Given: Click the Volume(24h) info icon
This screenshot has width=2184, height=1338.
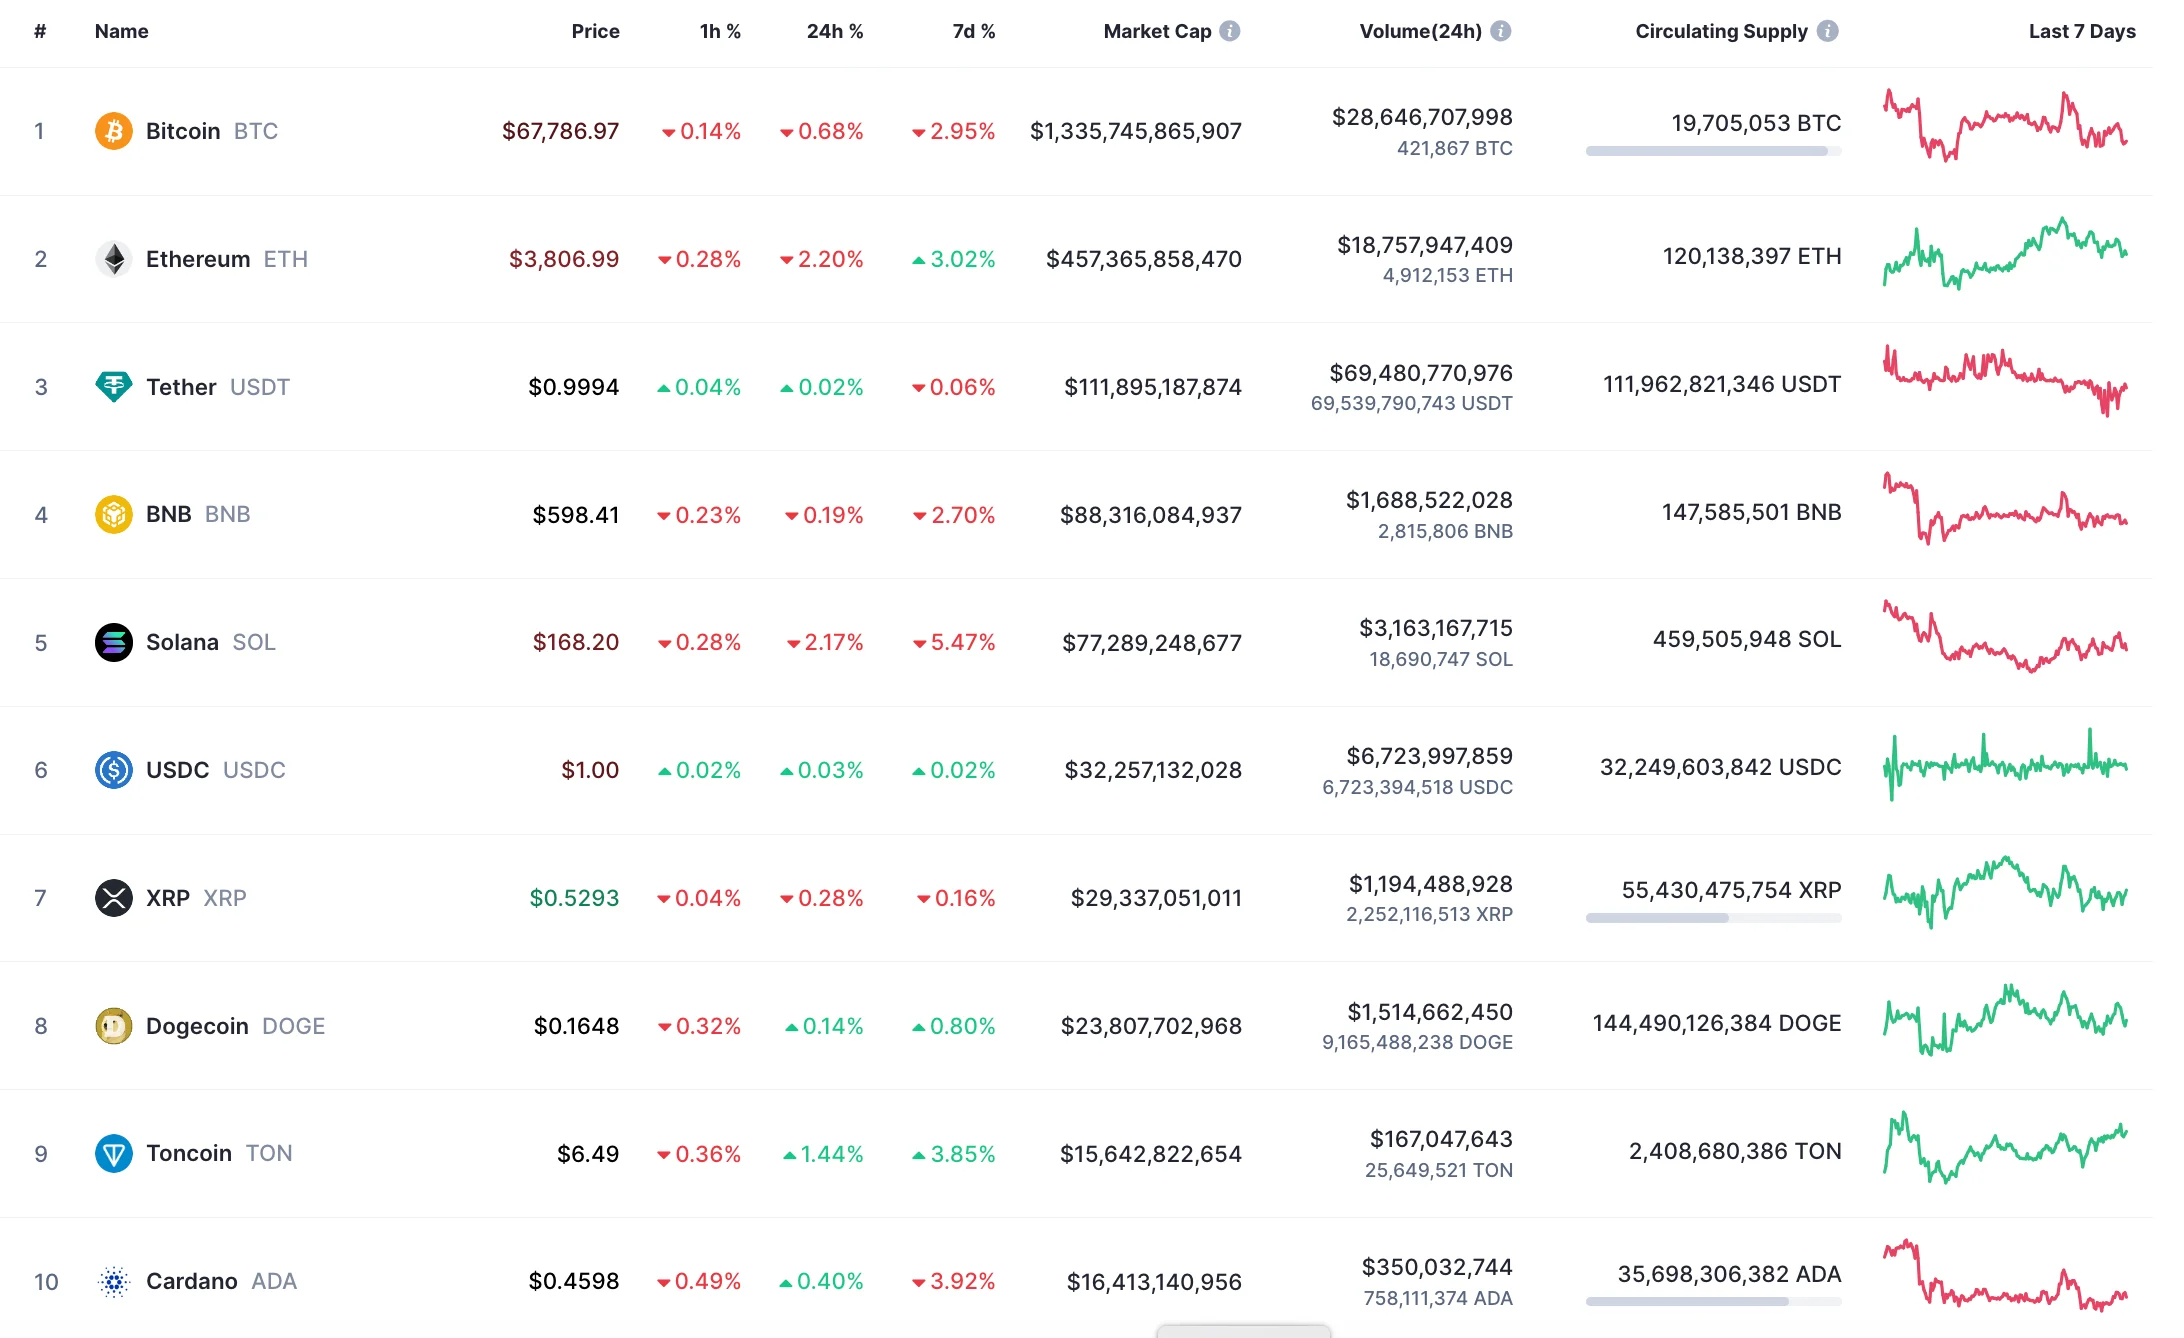Looking at the screenshot, I should (x=1500, y=31).
